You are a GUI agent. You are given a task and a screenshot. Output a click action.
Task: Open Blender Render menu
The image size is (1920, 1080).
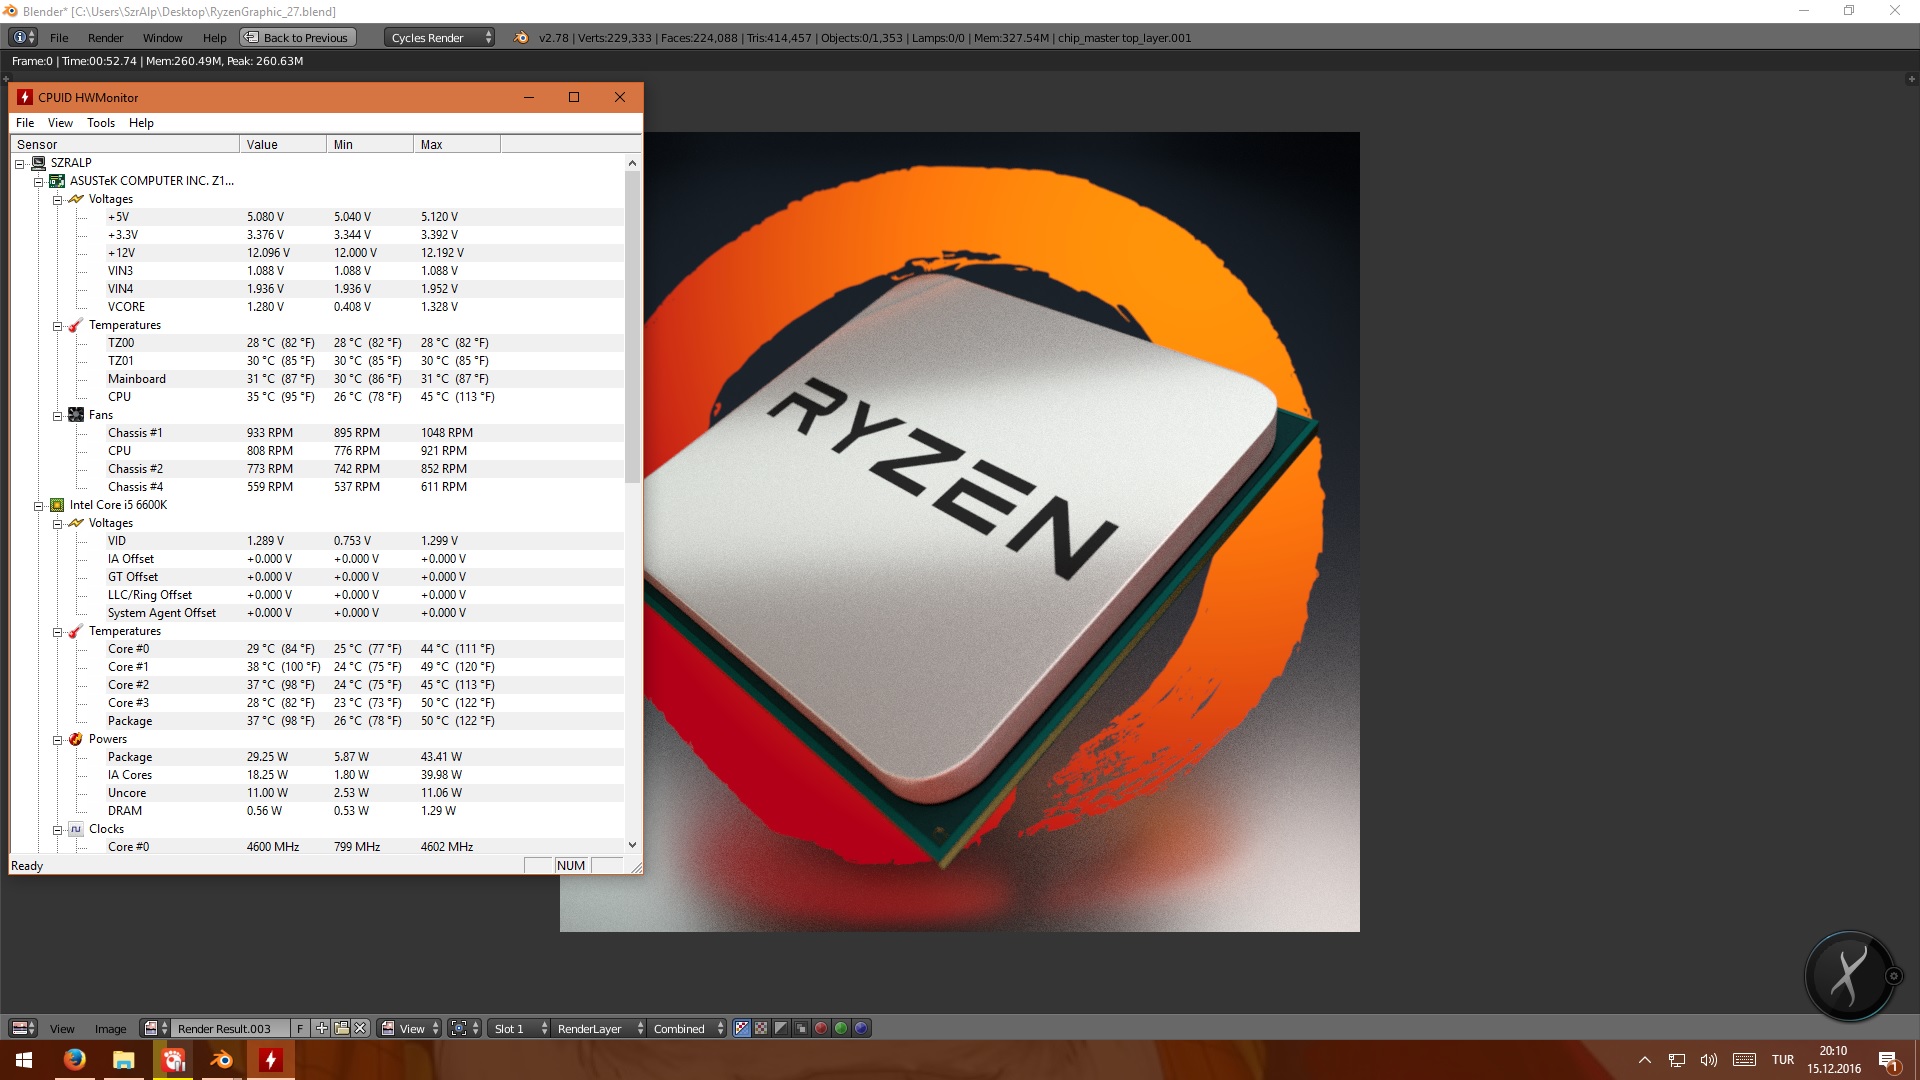[x=105, y=38]
